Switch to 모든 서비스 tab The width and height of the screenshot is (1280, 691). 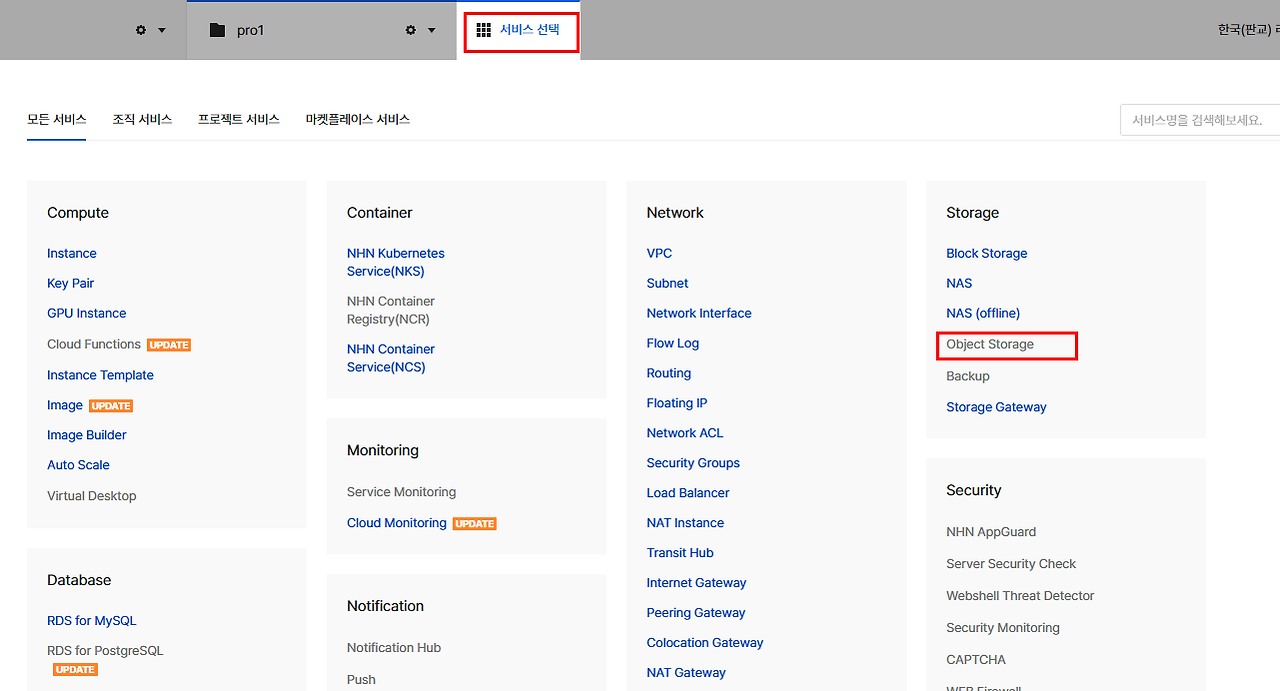coord(57,119)
